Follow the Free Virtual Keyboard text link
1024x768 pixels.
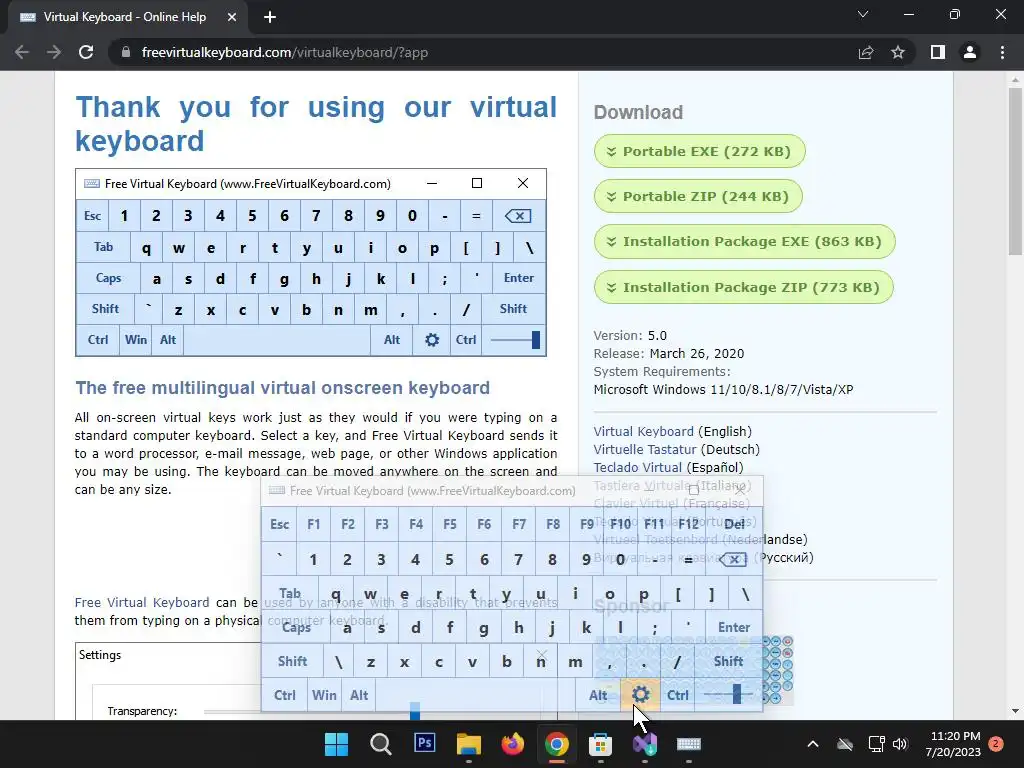tap(142, 602)
